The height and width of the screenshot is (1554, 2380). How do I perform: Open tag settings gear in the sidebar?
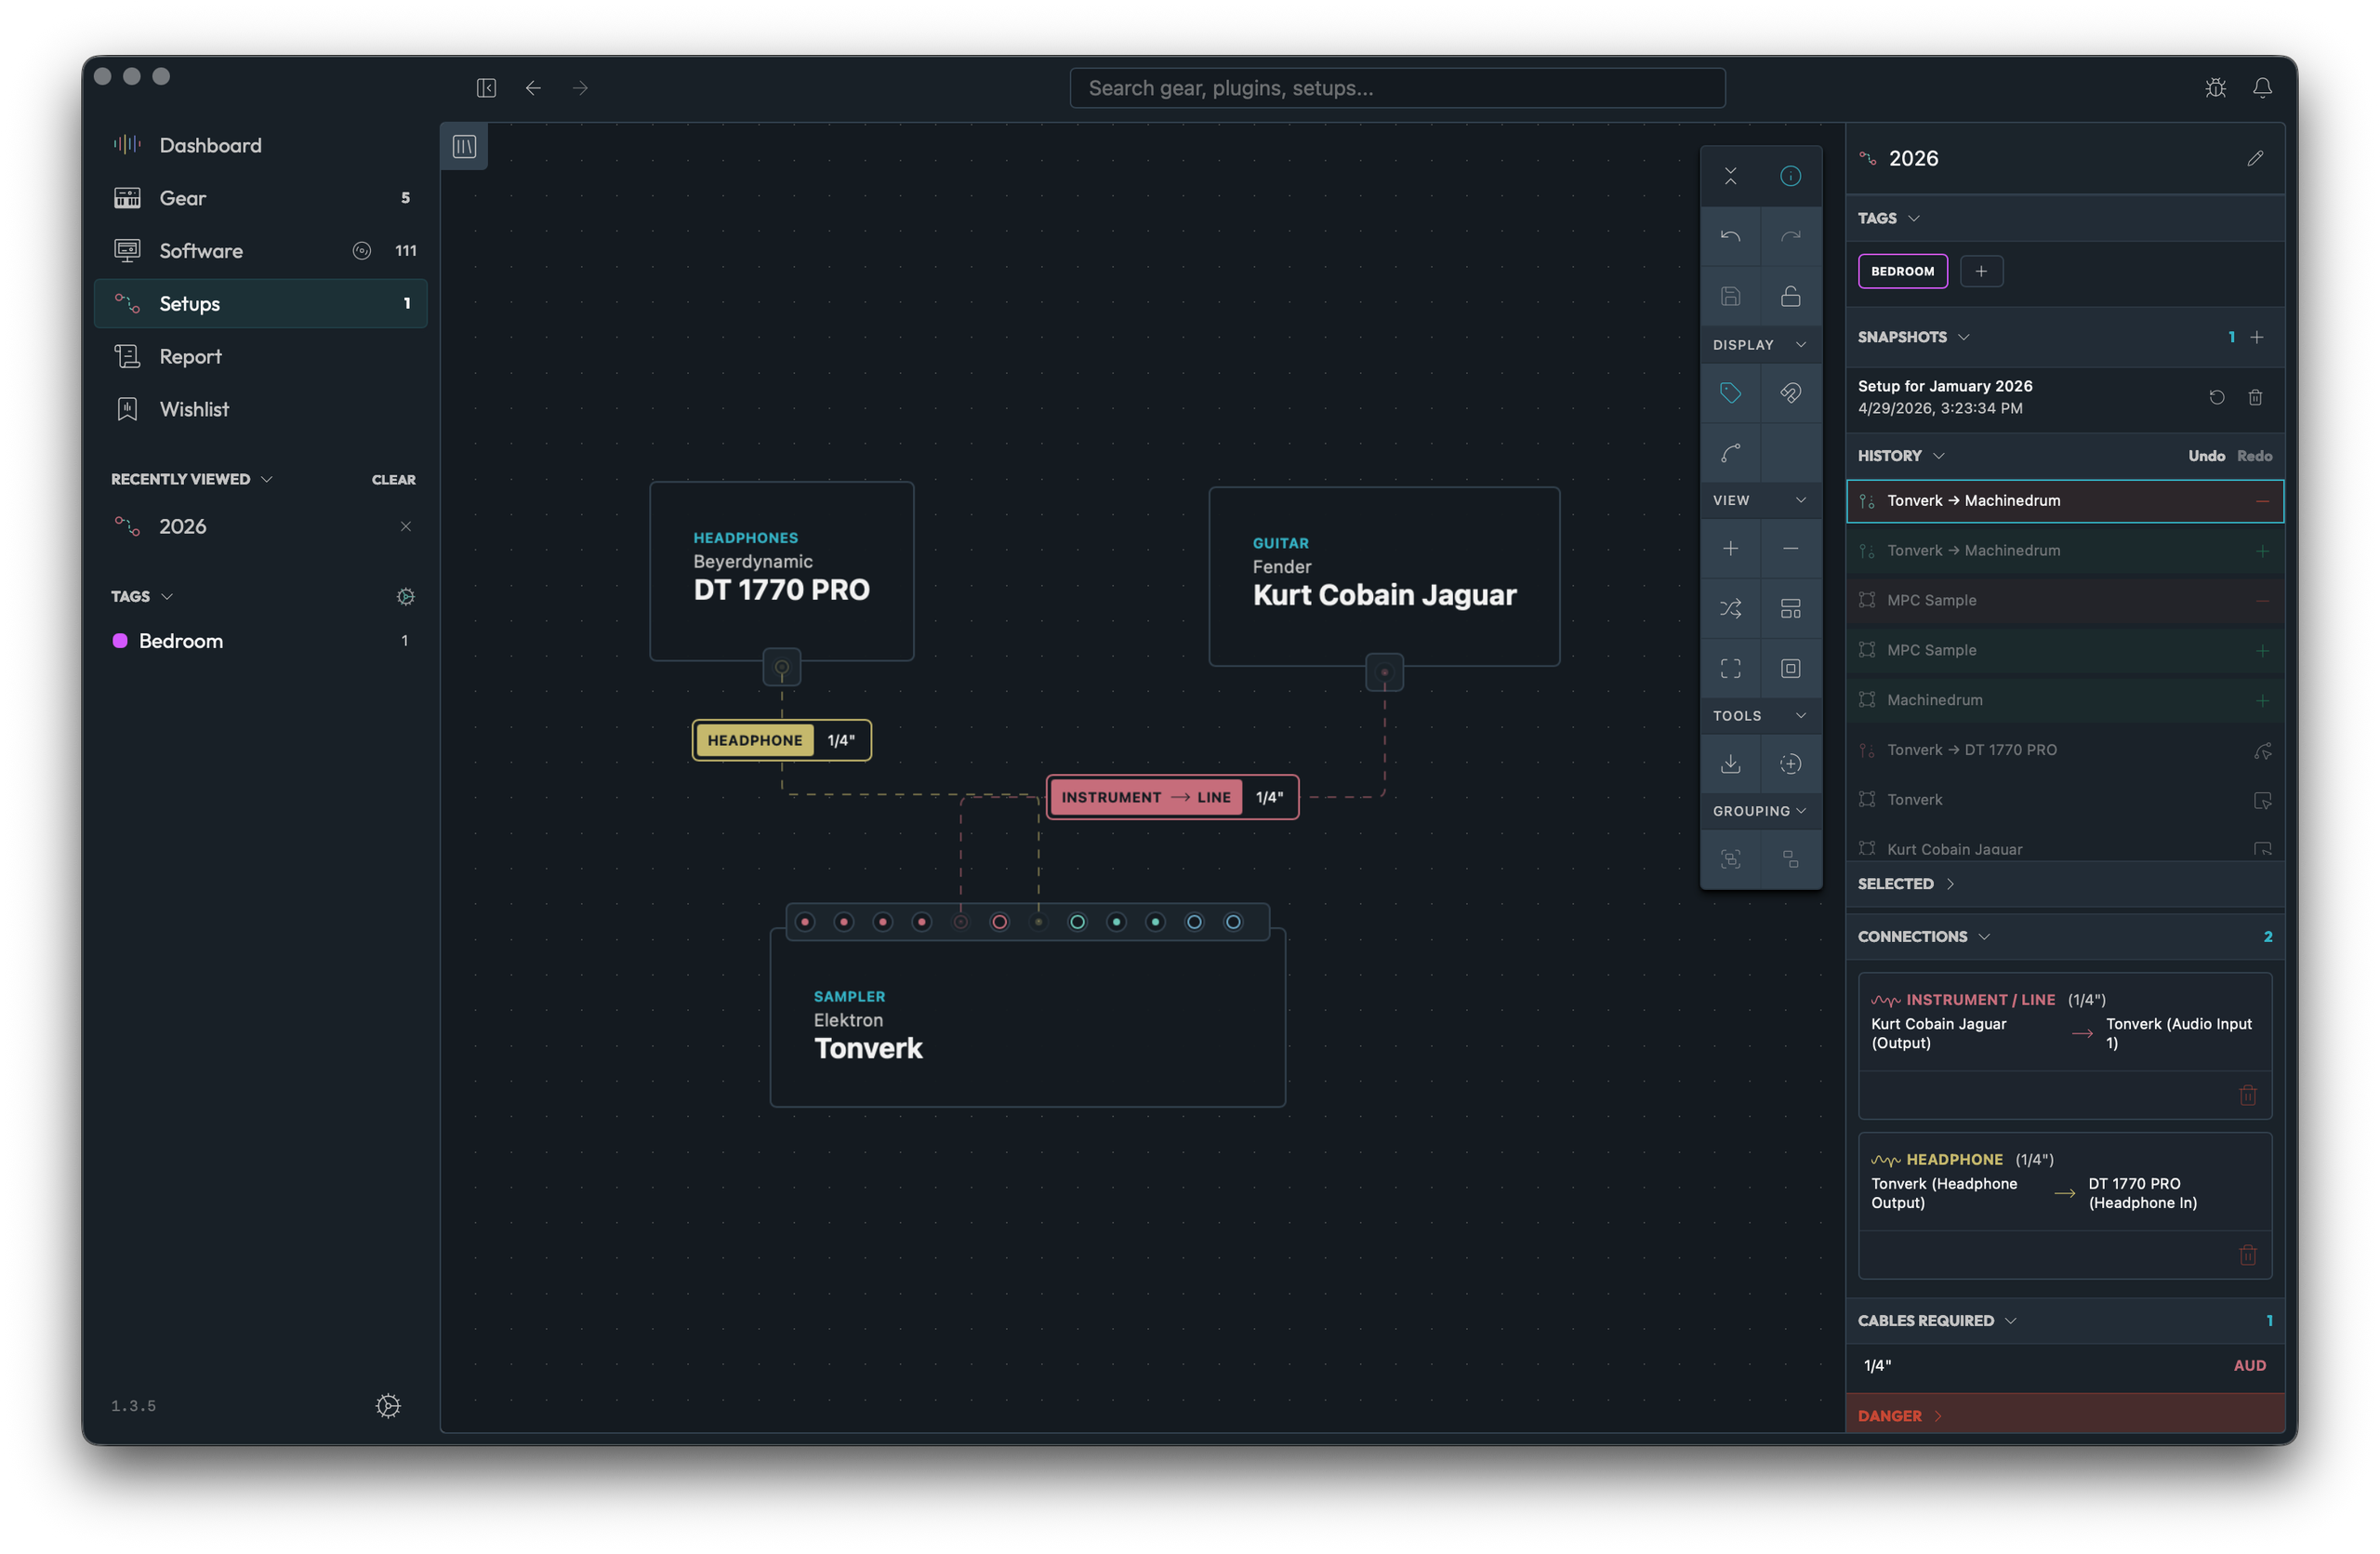pyautogui.click(x=405, y=596)
